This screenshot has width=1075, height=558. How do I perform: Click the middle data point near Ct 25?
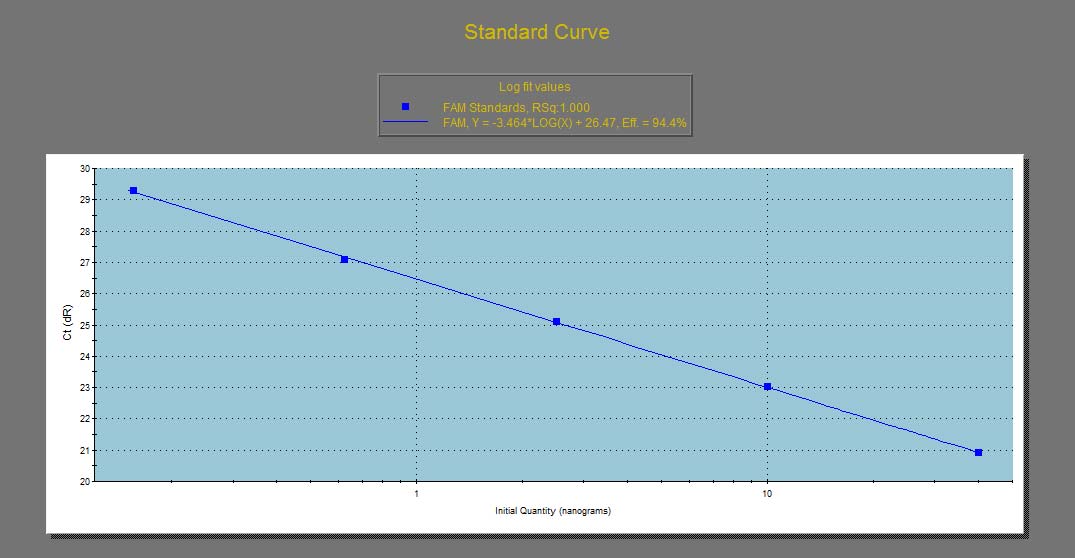pyautogui.click(x=556, y=322)
